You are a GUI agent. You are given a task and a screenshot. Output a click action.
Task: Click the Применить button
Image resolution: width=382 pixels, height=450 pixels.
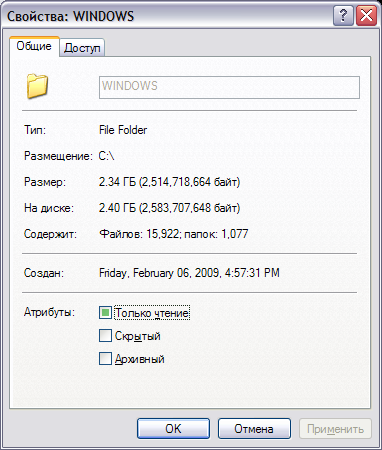coord(335,429)
